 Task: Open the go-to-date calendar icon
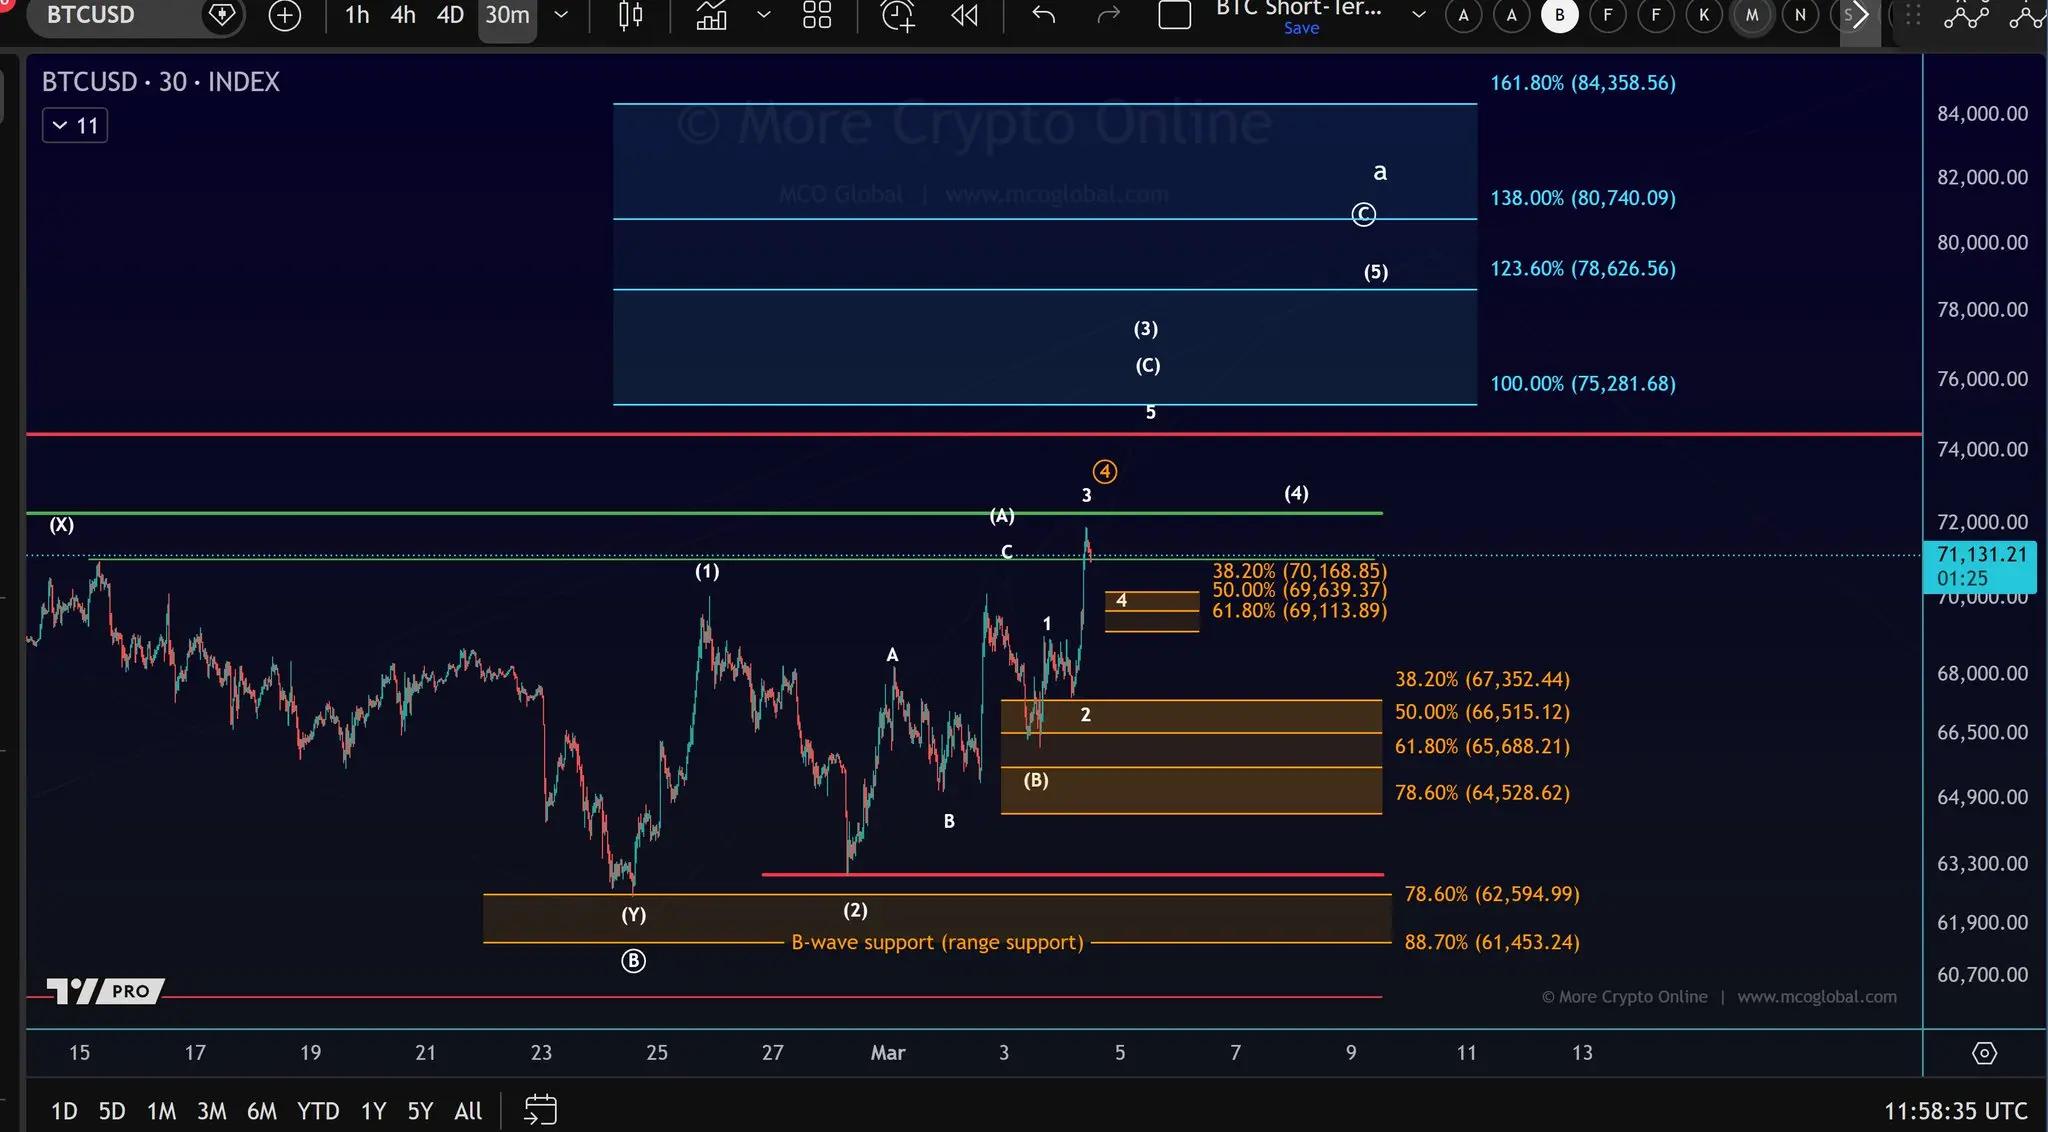click(x=540, y=1110)
